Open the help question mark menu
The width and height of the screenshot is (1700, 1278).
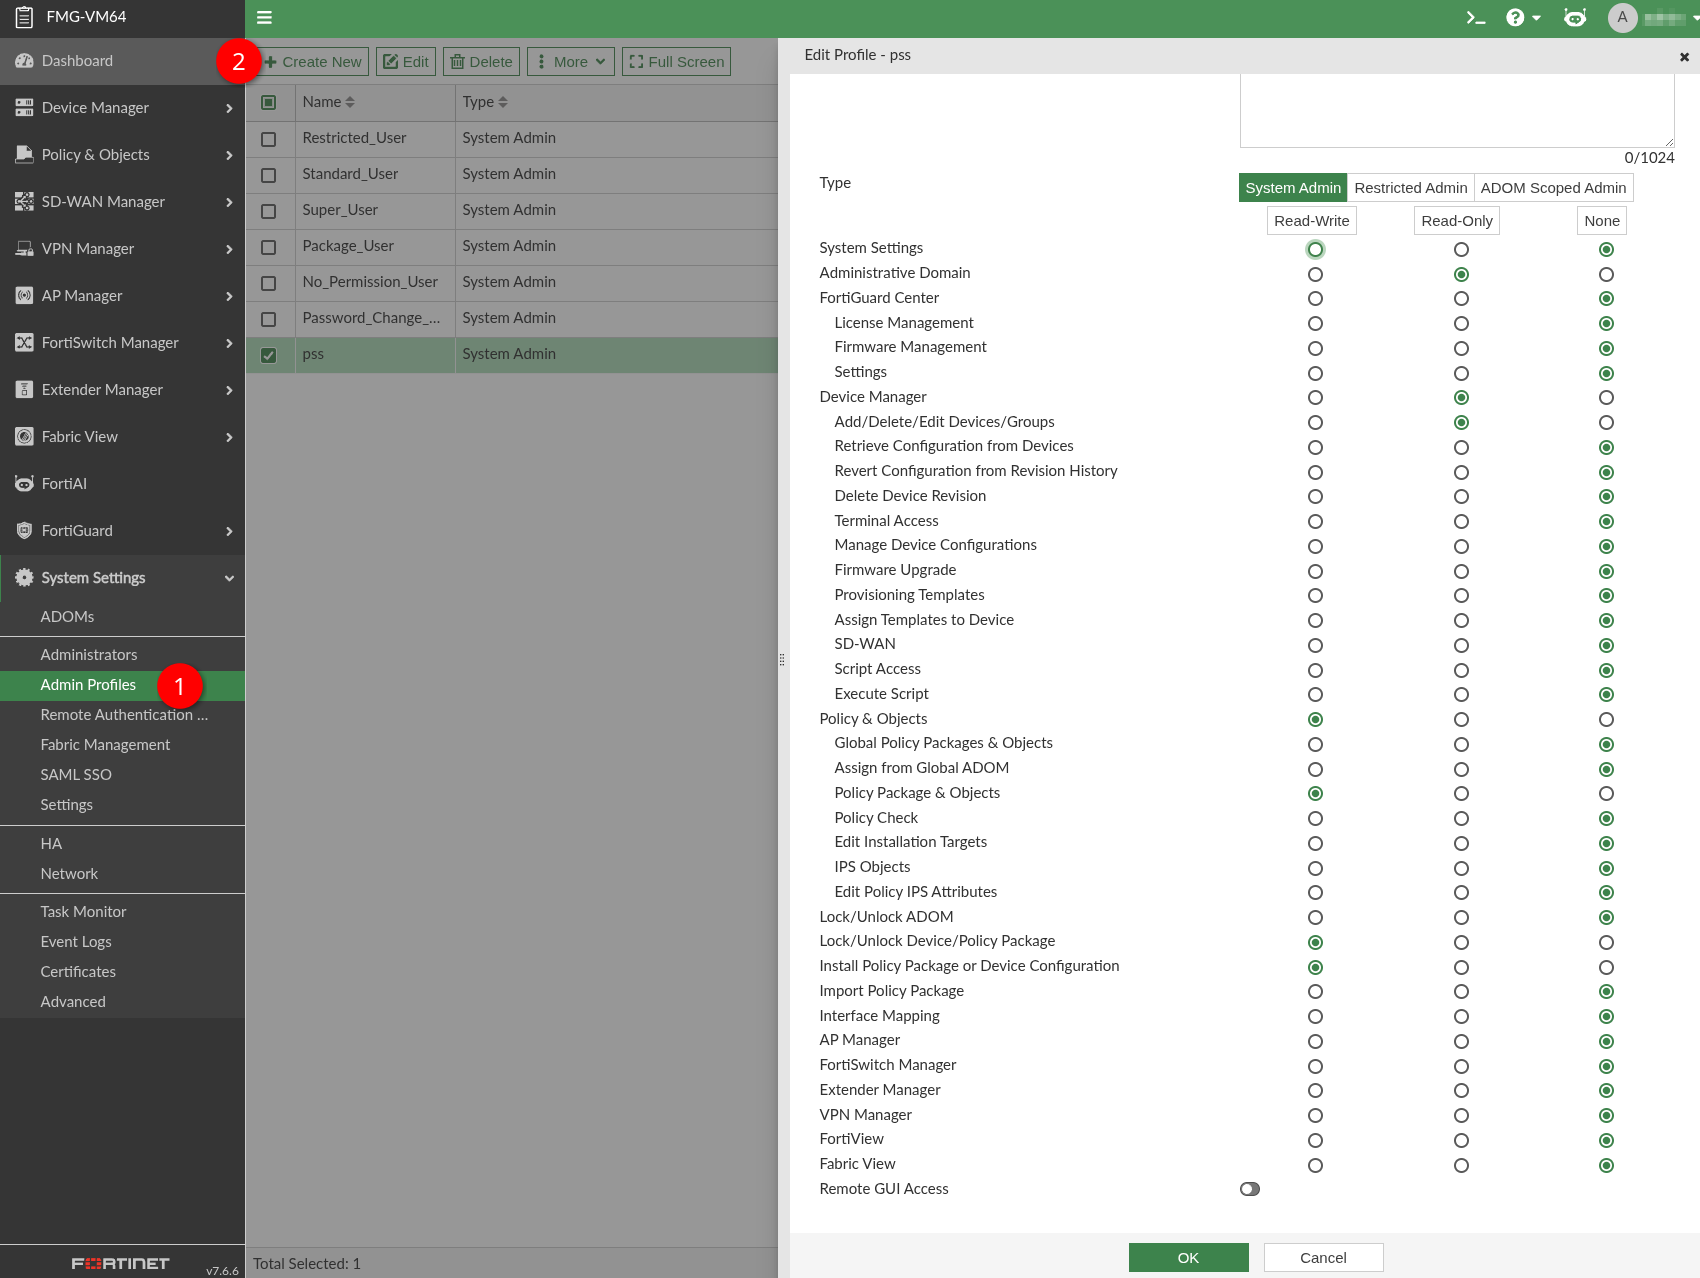(x=1522, y=18)
